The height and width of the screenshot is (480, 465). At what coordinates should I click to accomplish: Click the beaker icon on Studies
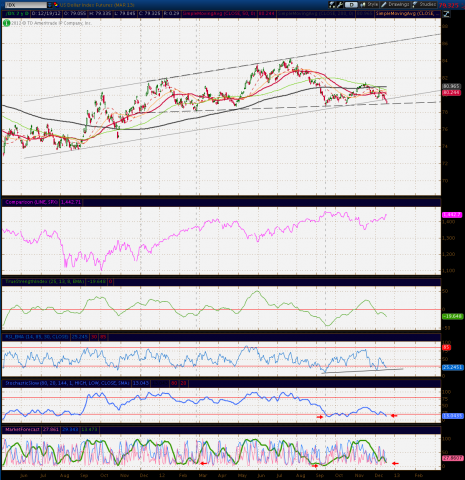(415, 5)
